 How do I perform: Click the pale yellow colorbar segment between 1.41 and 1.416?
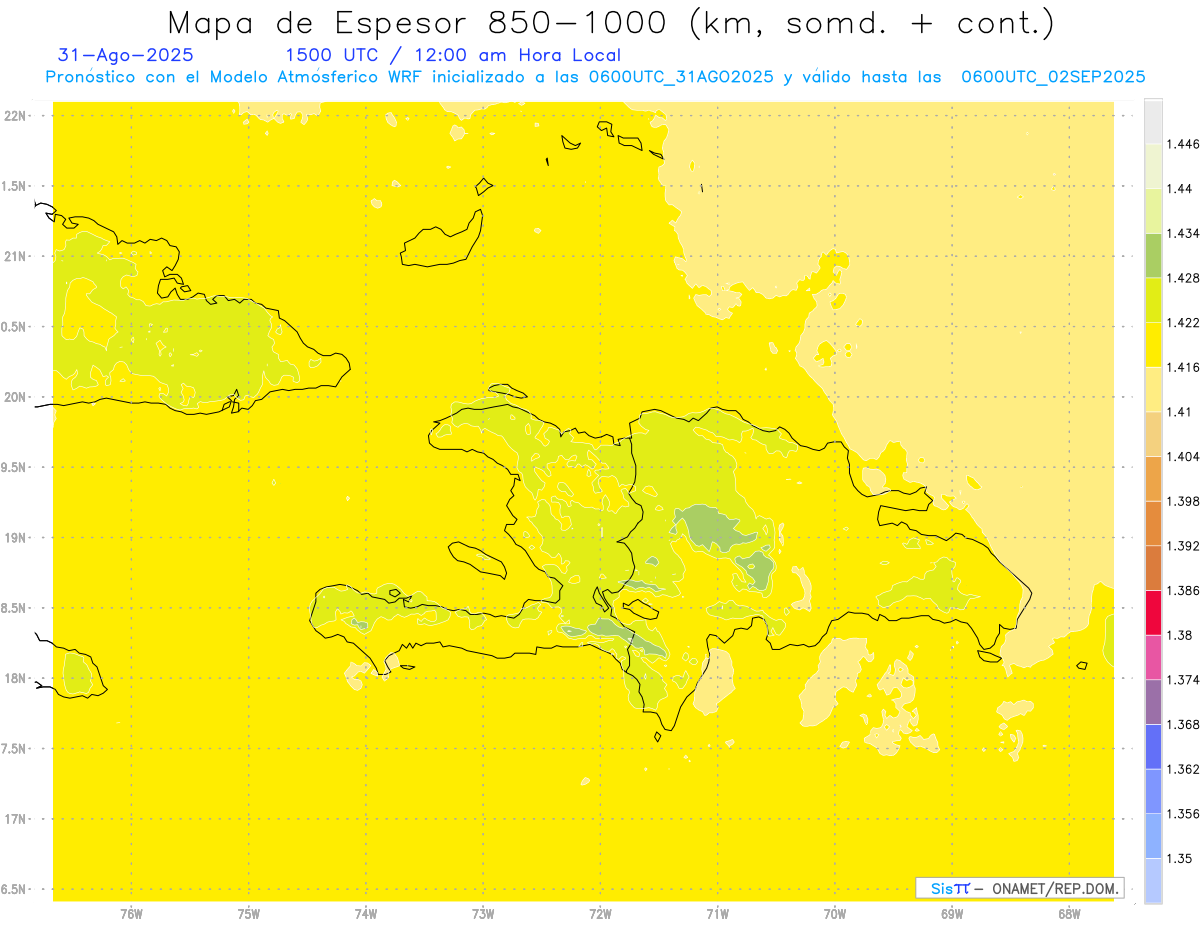point(1153,389)
